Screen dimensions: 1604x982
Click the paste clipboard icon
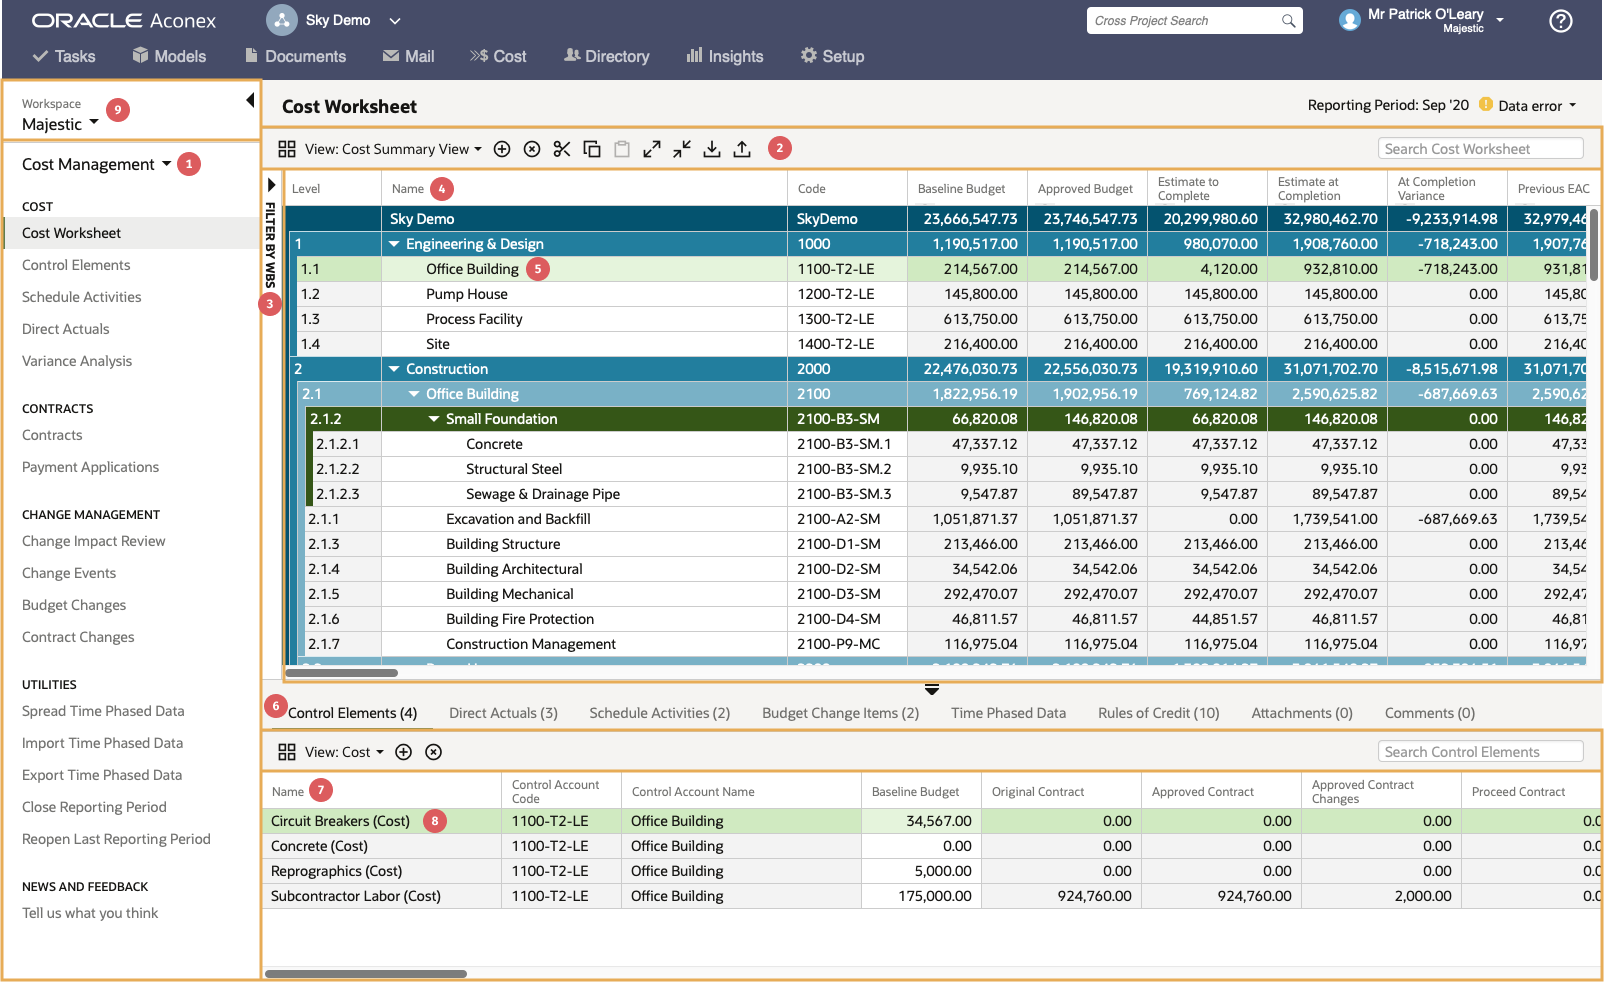[x=622, y=149]
